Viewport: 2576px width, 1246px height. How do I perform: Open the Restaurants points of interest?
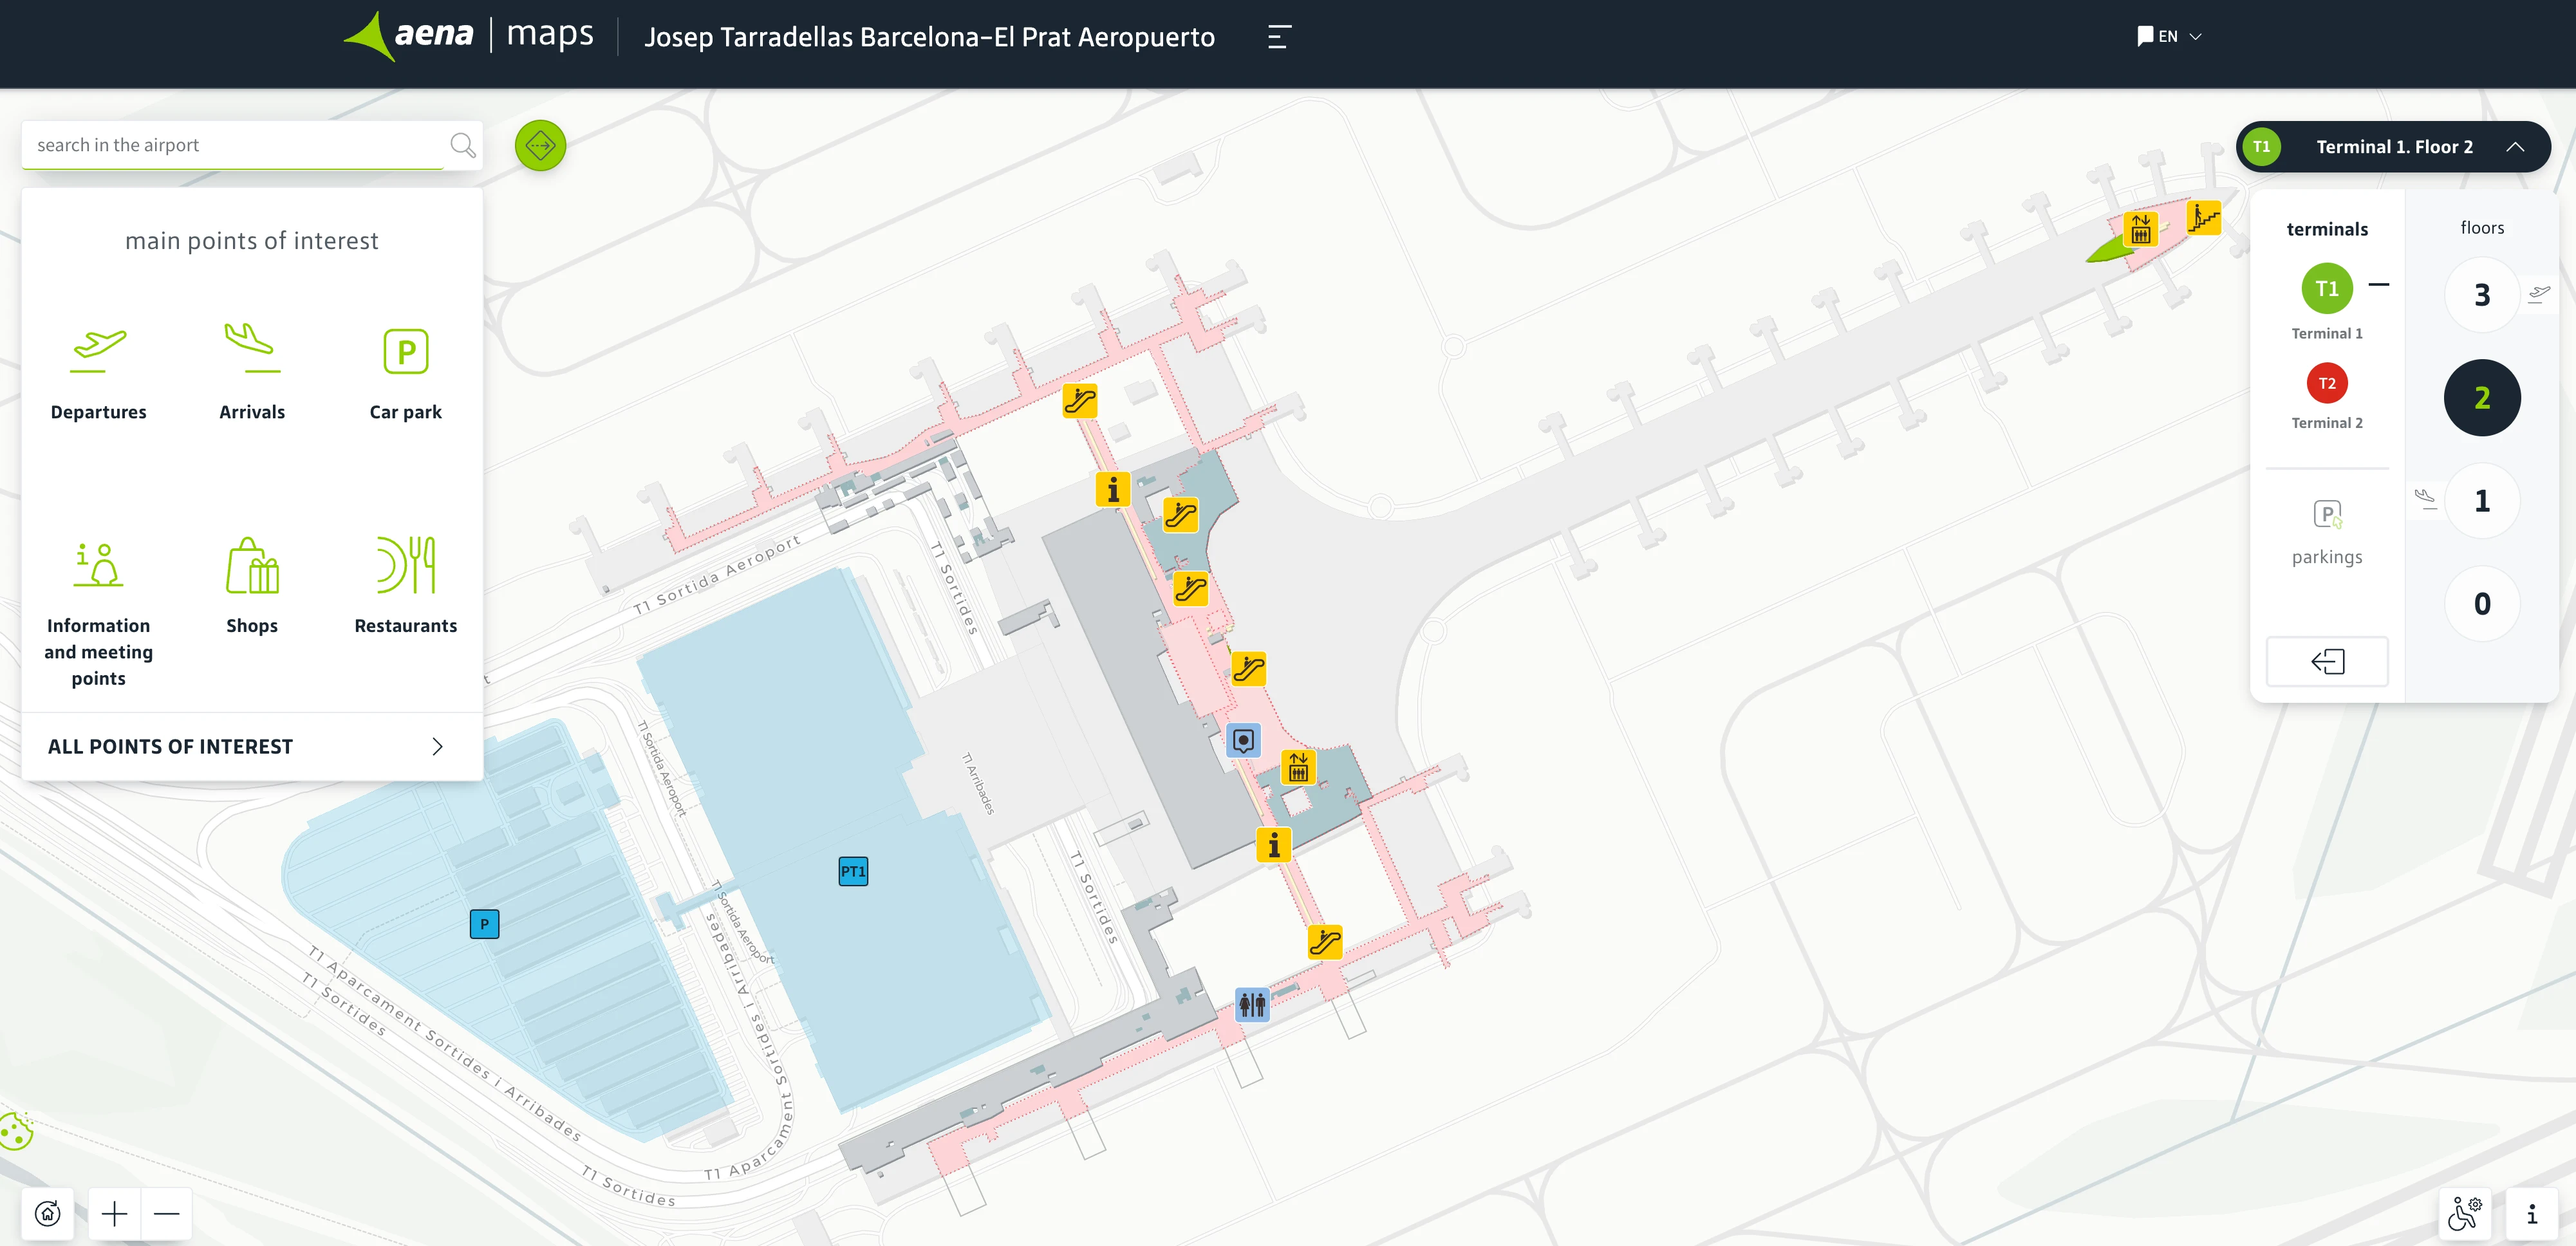pos(405,566)
